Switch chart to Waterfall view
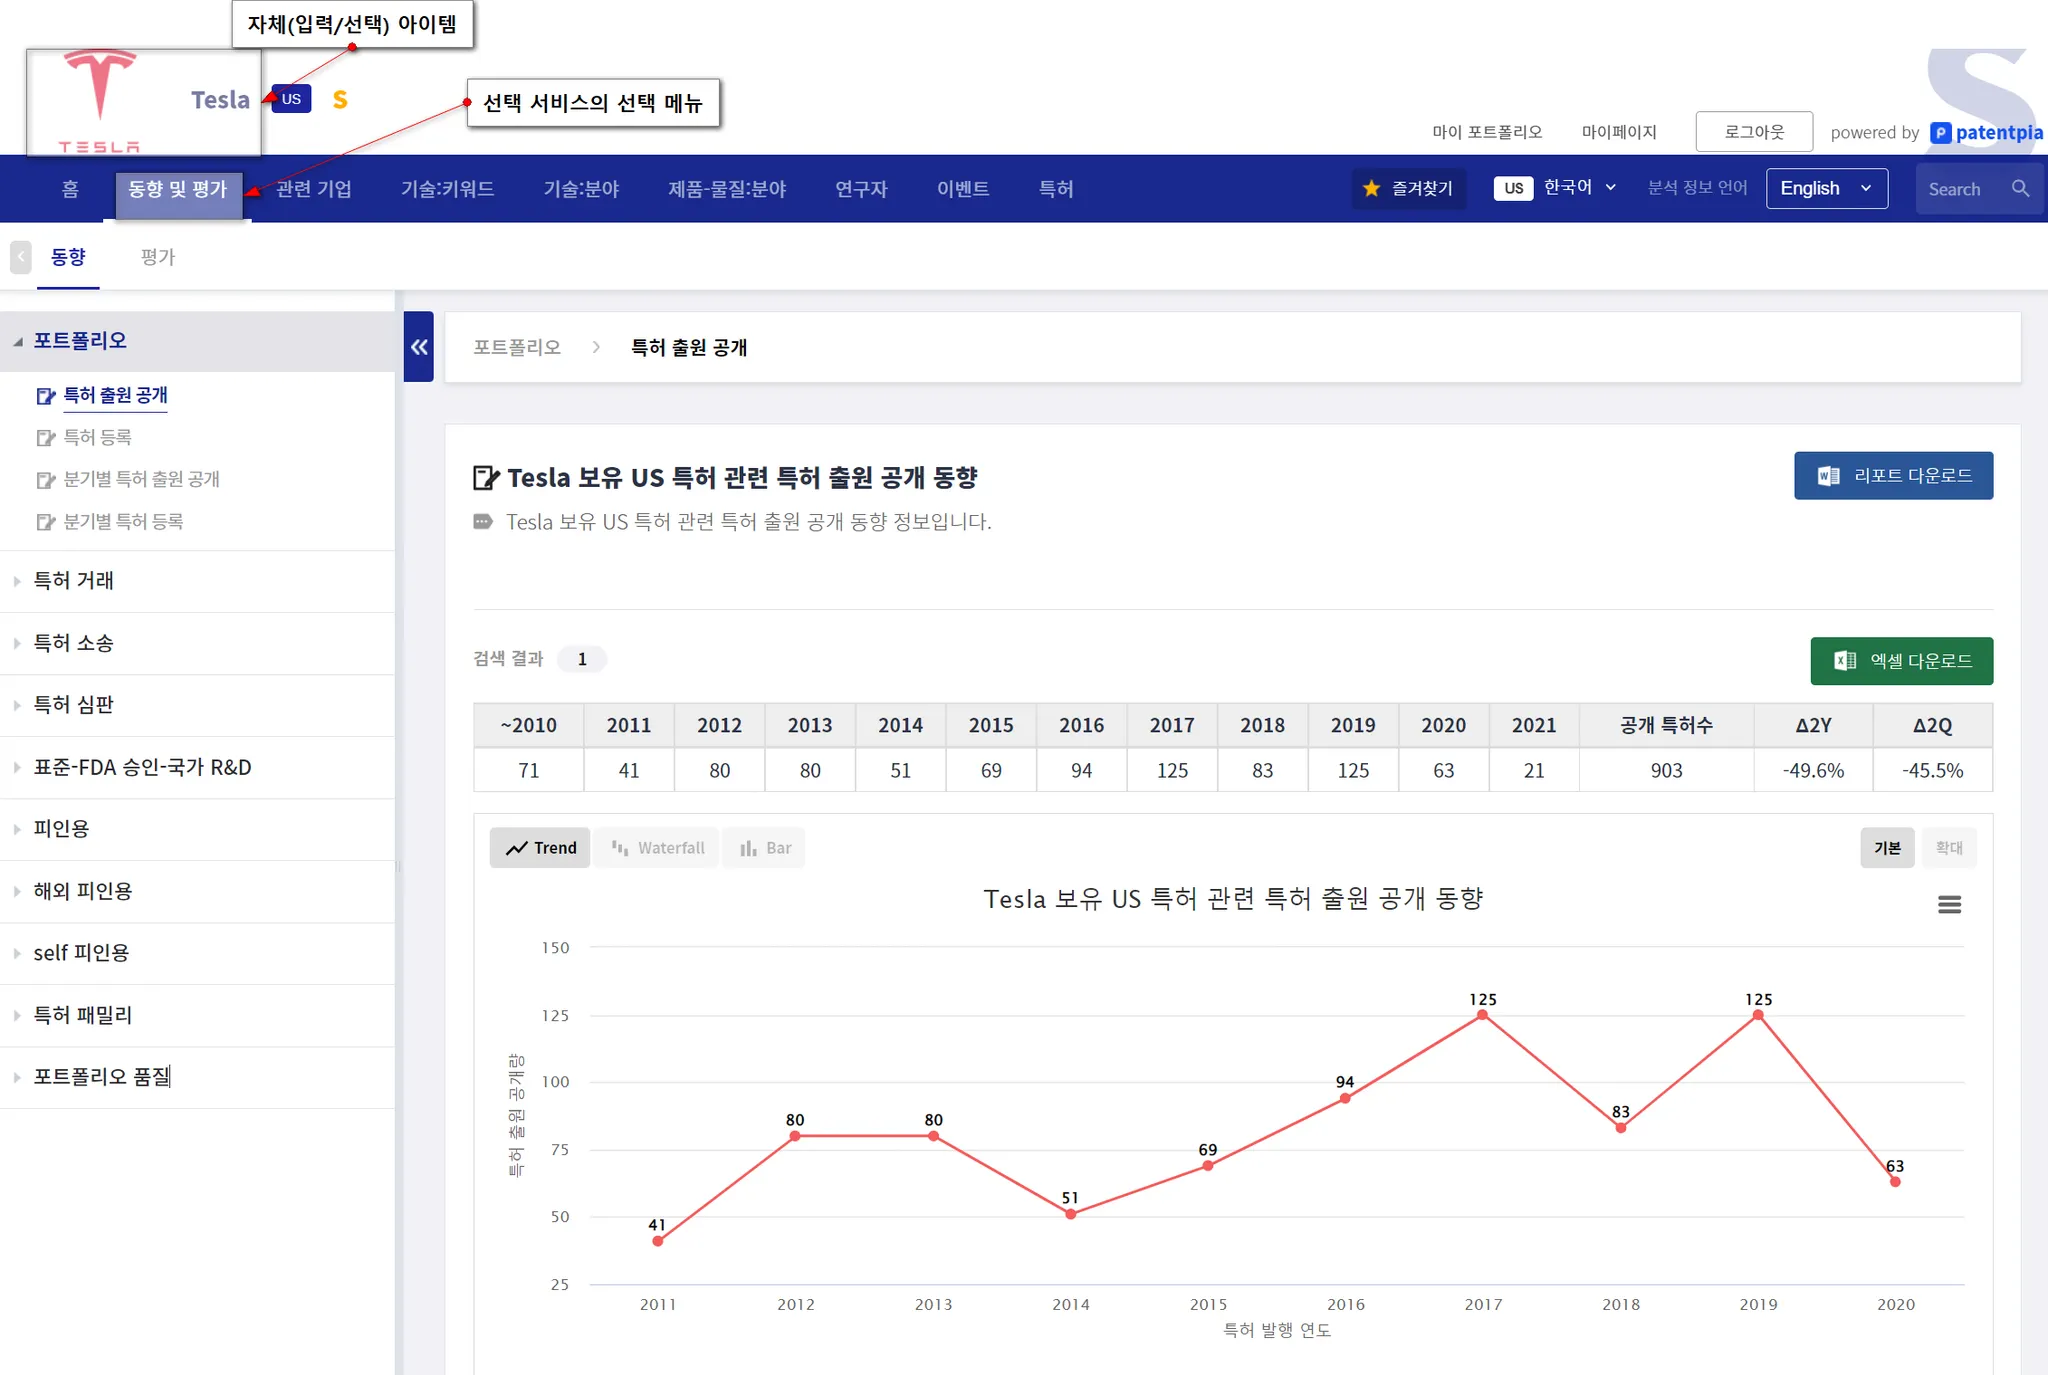2048x1375 pixels. tap(658, 848)
